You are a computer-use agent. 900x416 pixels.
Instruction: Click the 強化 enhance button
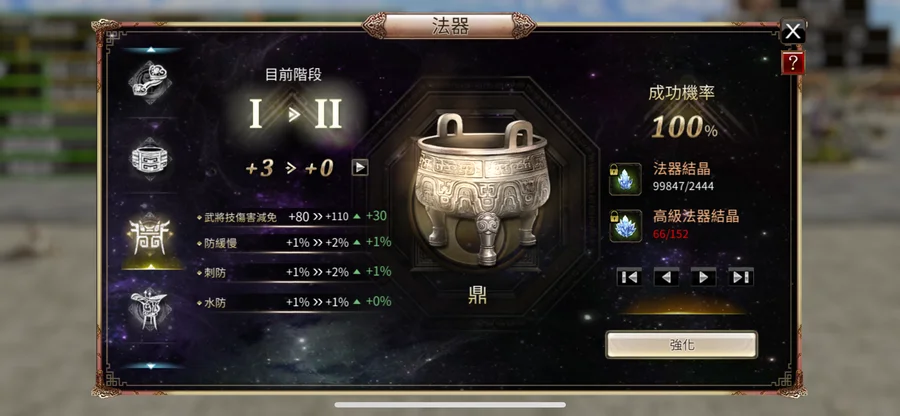point(681,345)
